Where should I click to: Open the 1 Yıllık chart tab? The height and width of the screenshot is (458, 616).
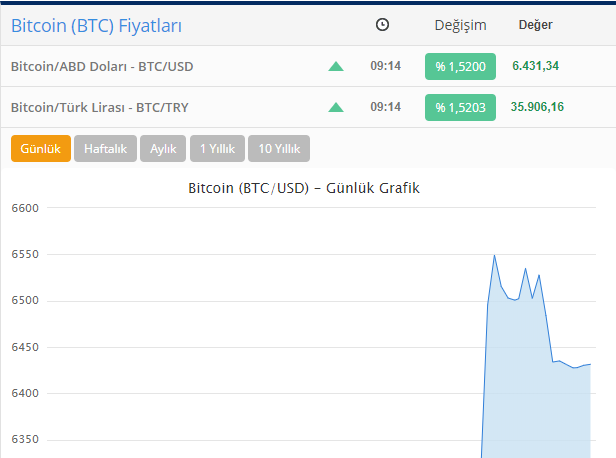coord(217,148)
